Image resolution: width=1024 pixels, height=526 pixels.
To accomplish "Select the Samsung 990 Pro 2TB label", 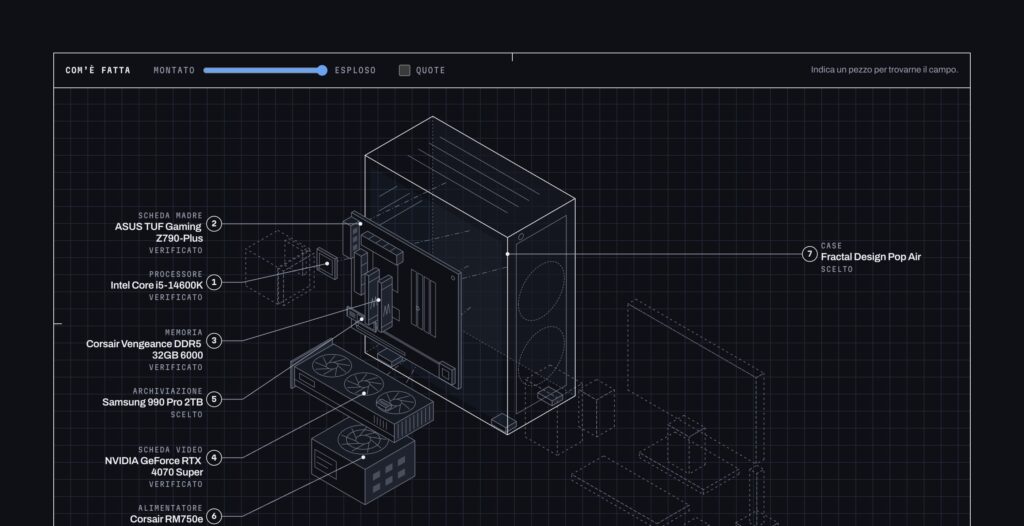I will (x=152, y=403).
